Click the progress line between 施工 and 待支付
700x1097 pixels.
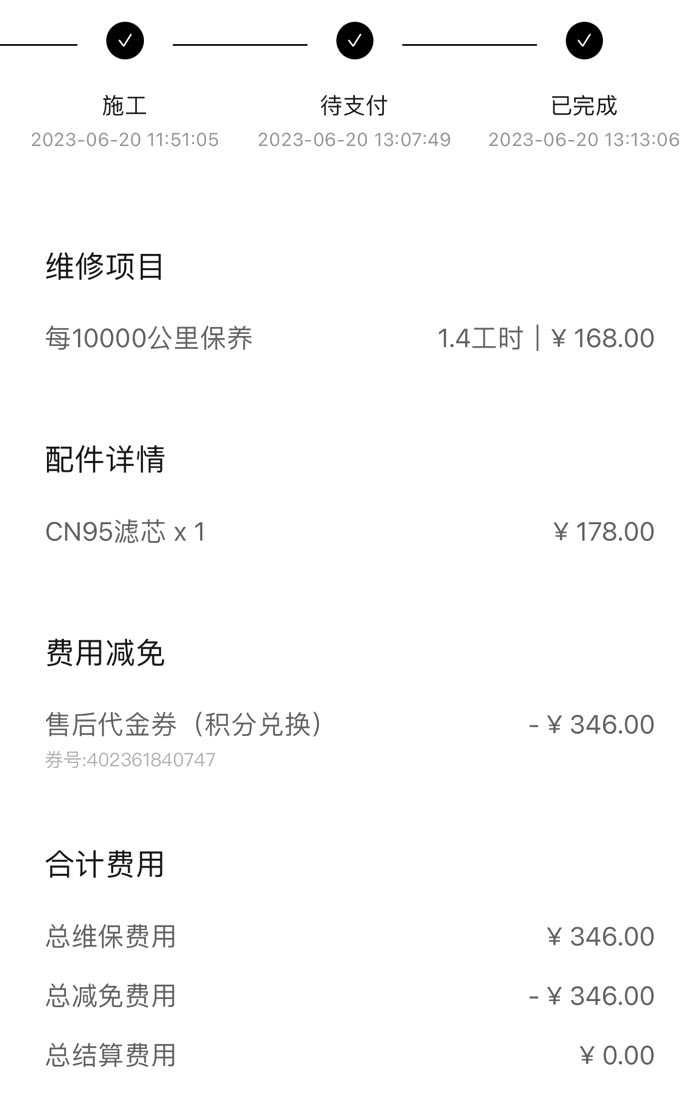coord(240,44)
